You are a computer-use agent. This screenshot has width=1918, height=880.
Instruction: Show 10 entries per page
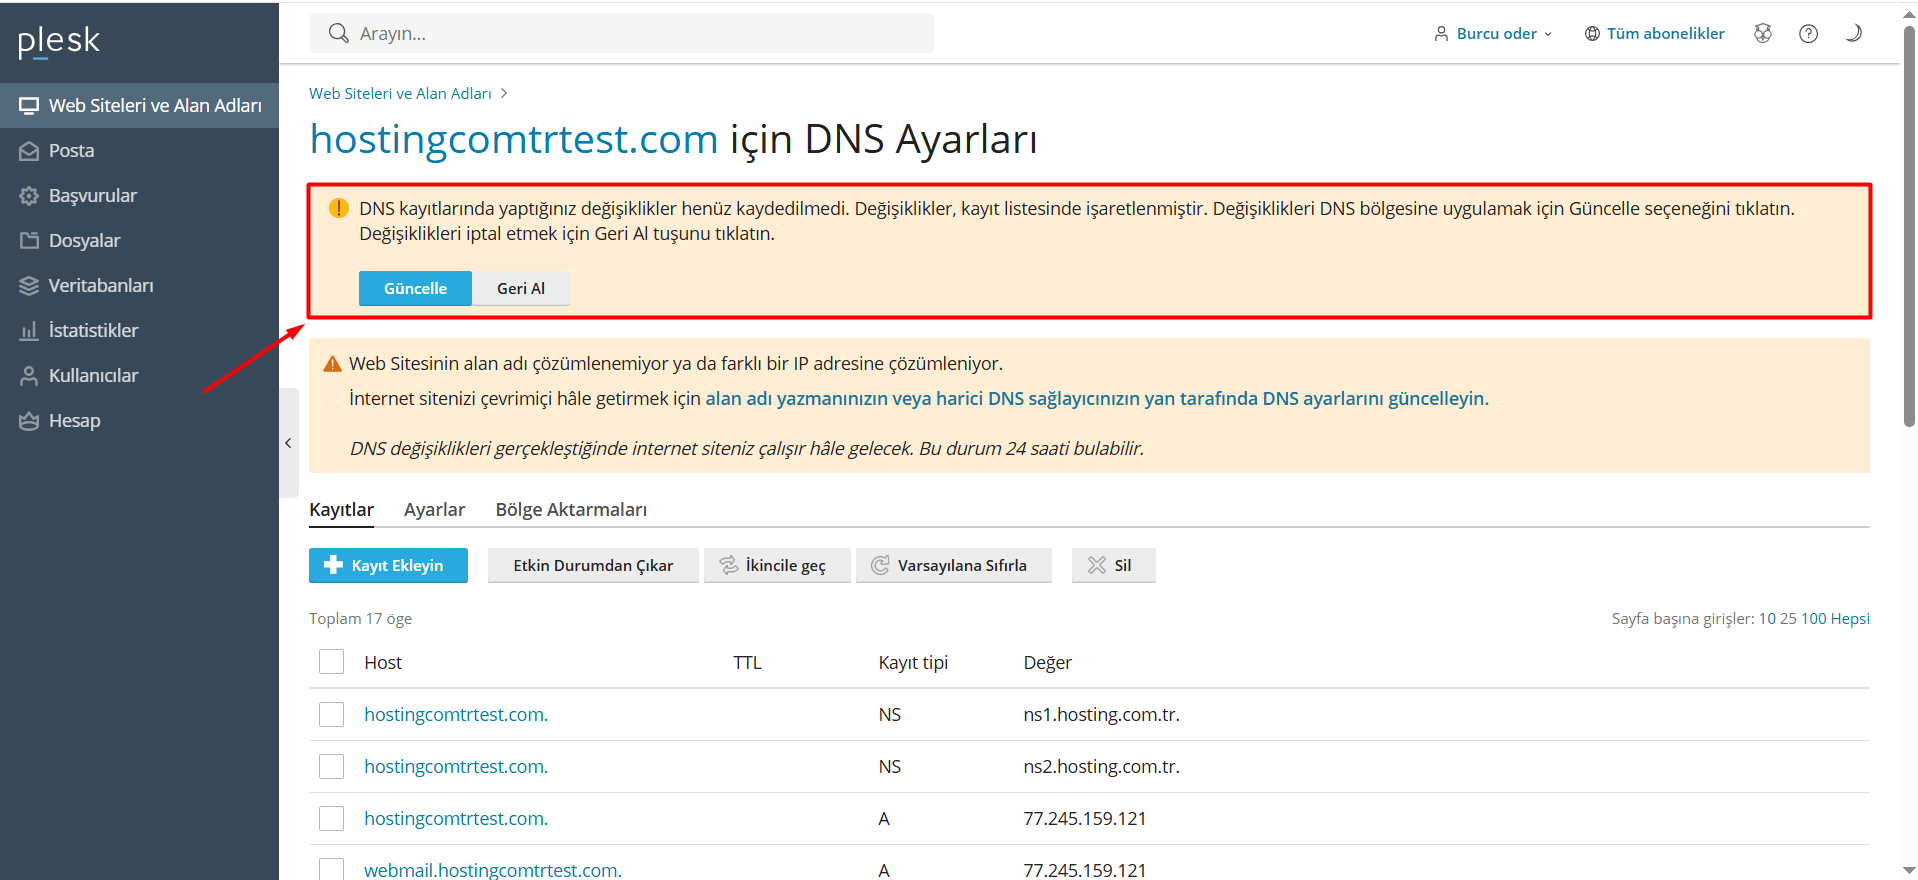1767,619
